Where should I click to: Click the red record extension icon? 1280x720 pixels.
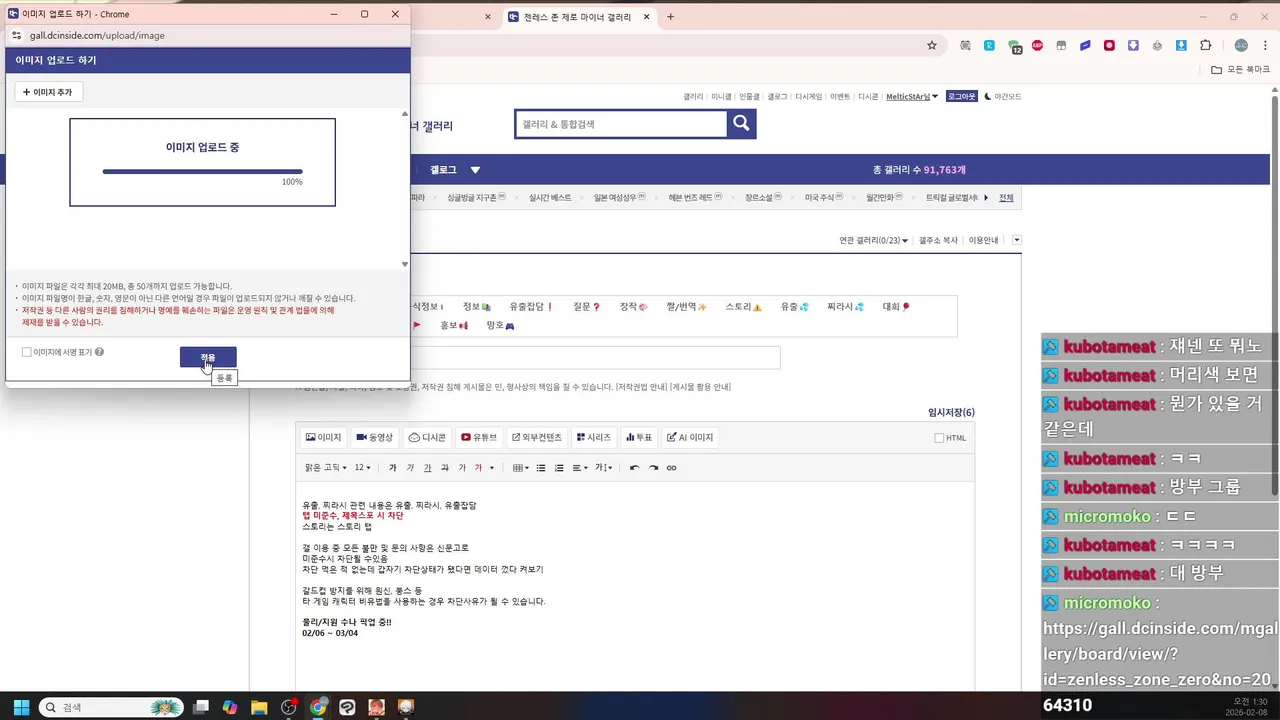pyautogui.click(x=1109, y=45)
